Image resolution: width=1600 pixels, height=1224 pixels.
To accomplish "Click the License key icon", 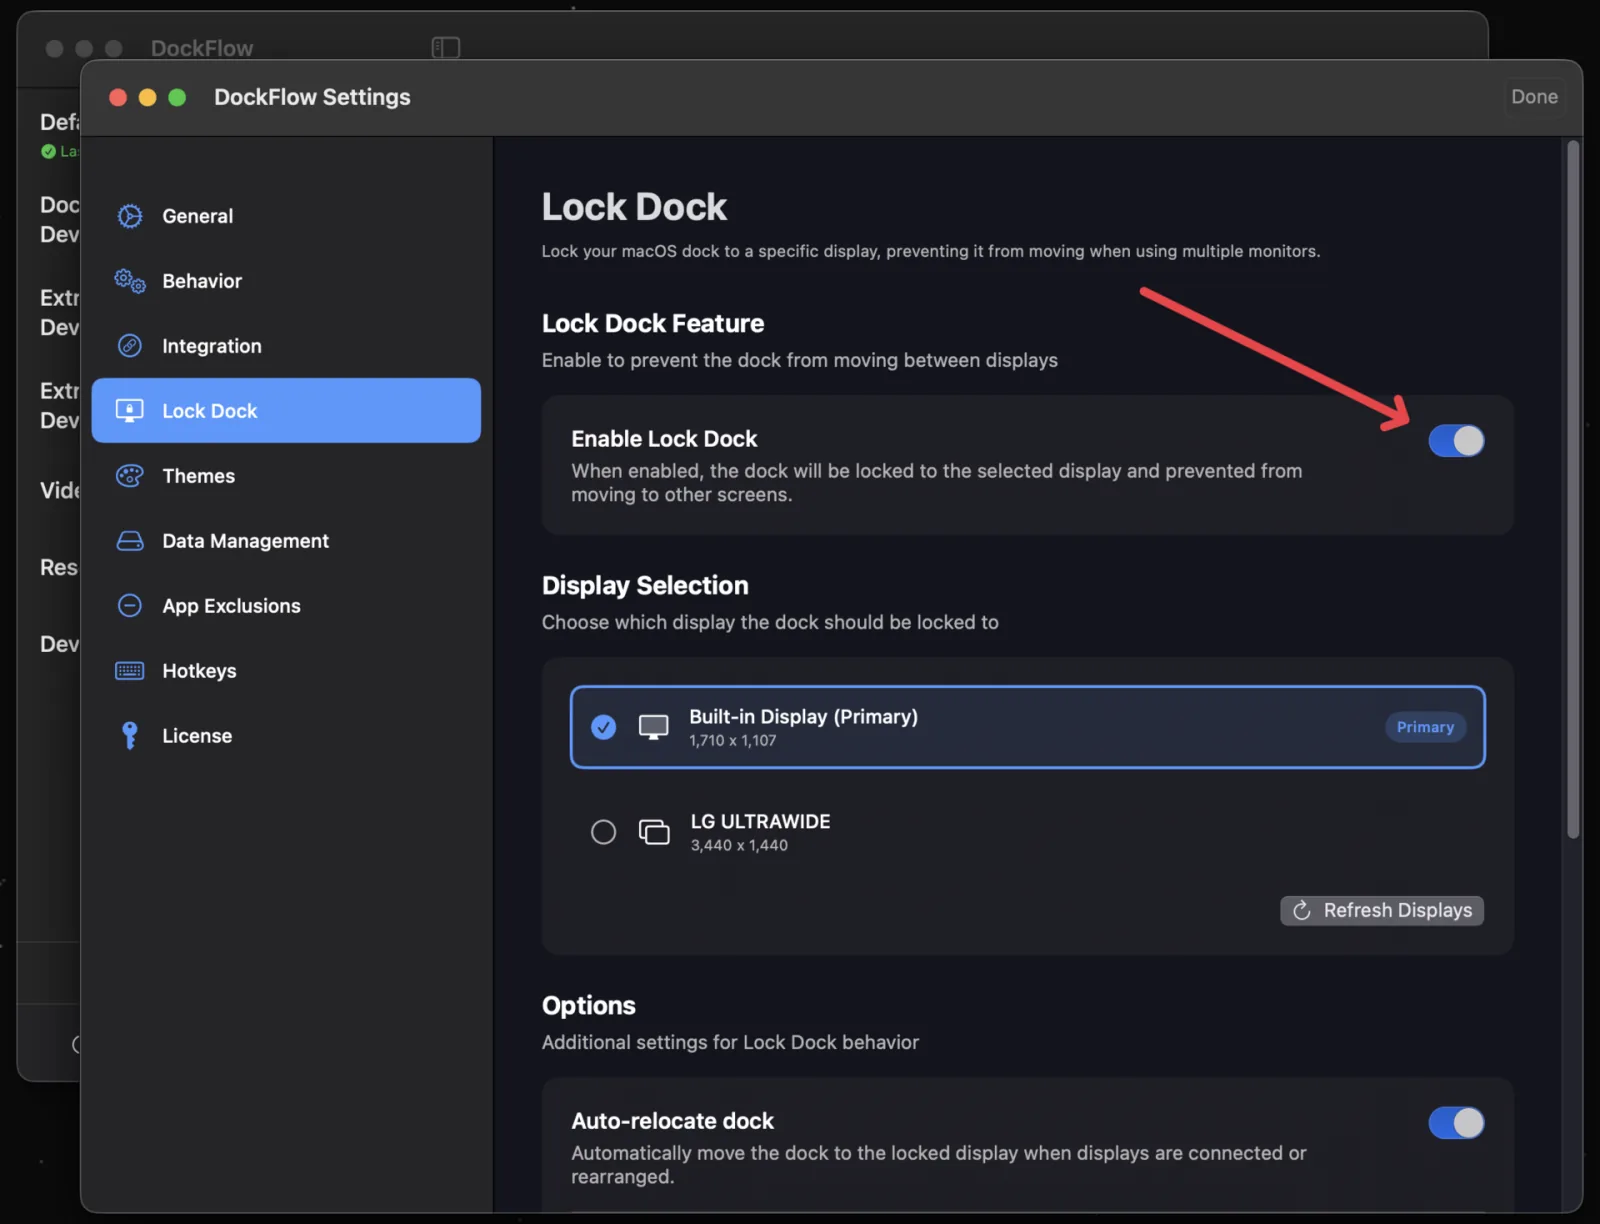I will (130, 736).
